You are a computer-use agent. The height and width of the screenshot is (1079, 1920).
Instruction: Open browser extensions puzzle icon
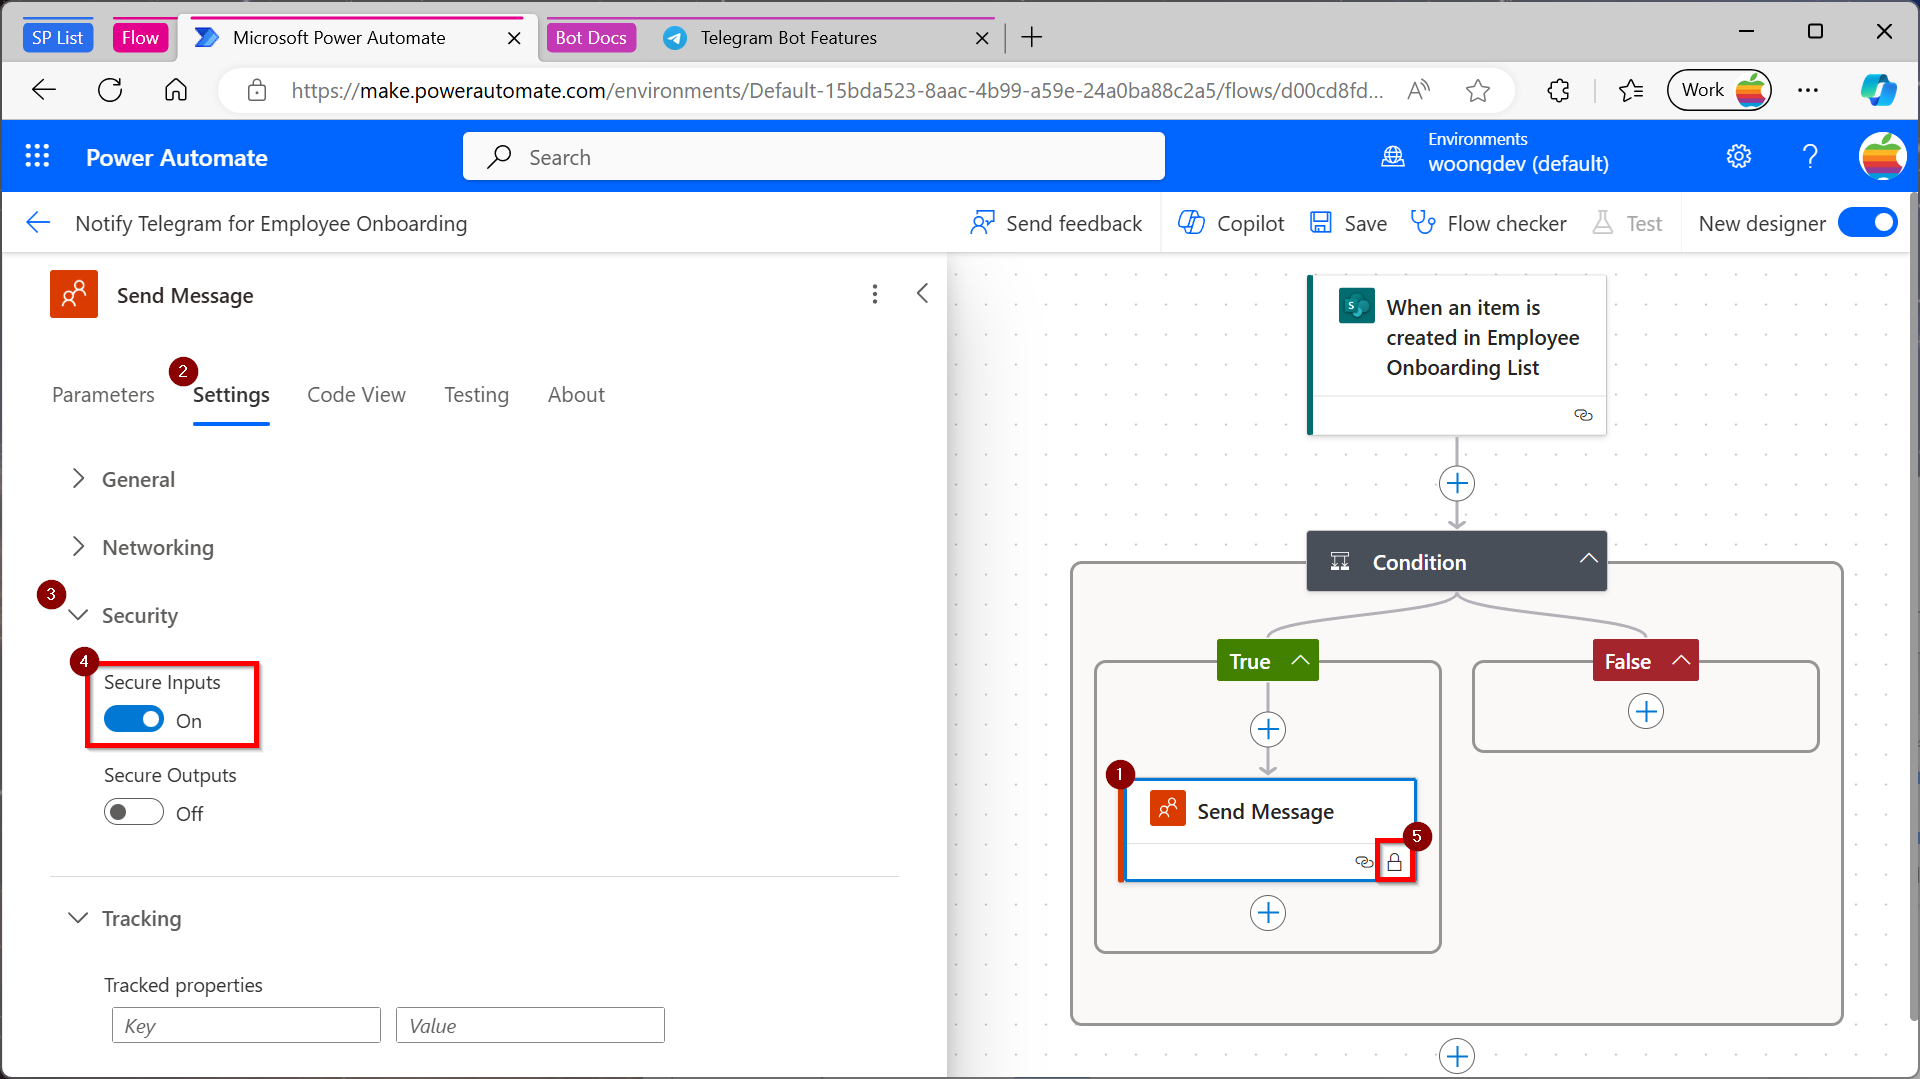(x=1558, y=90)
